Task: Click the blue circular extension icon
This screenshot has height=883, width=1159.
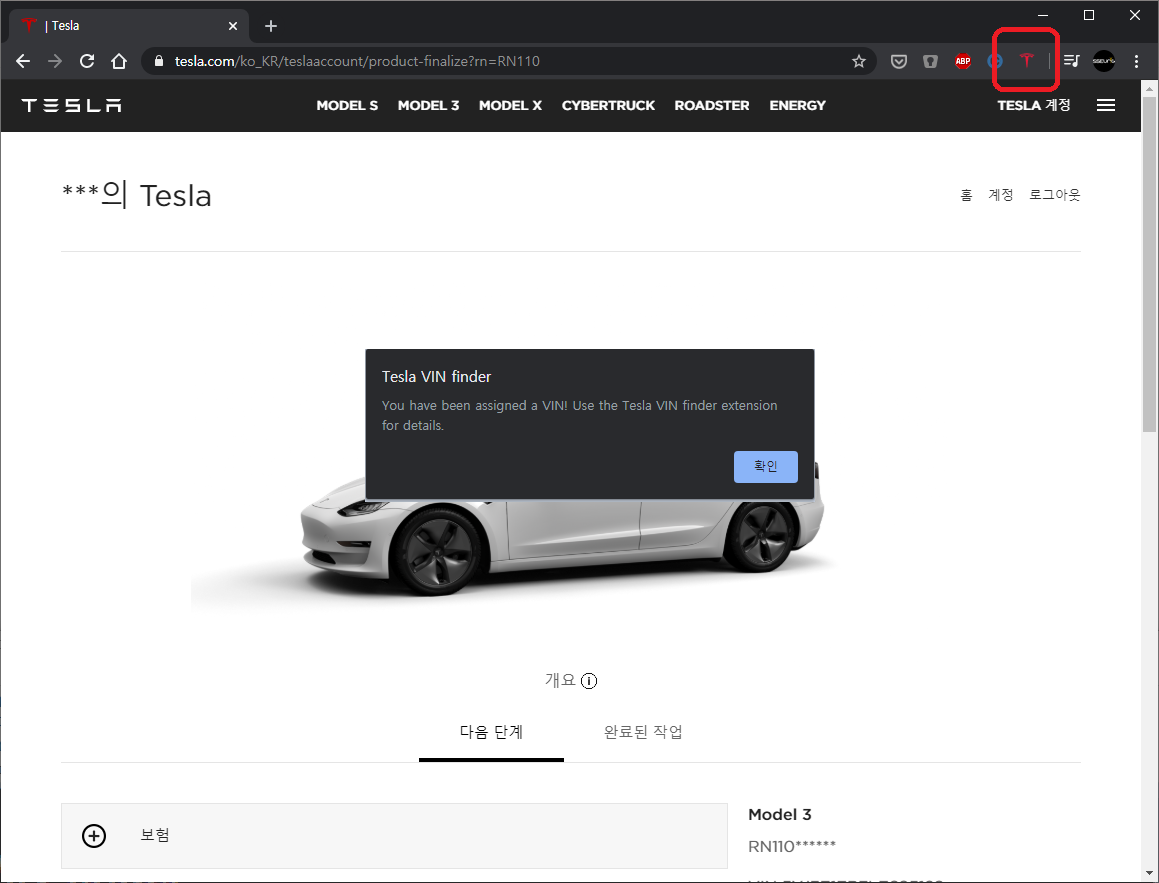Action: [x=995, y=61]
